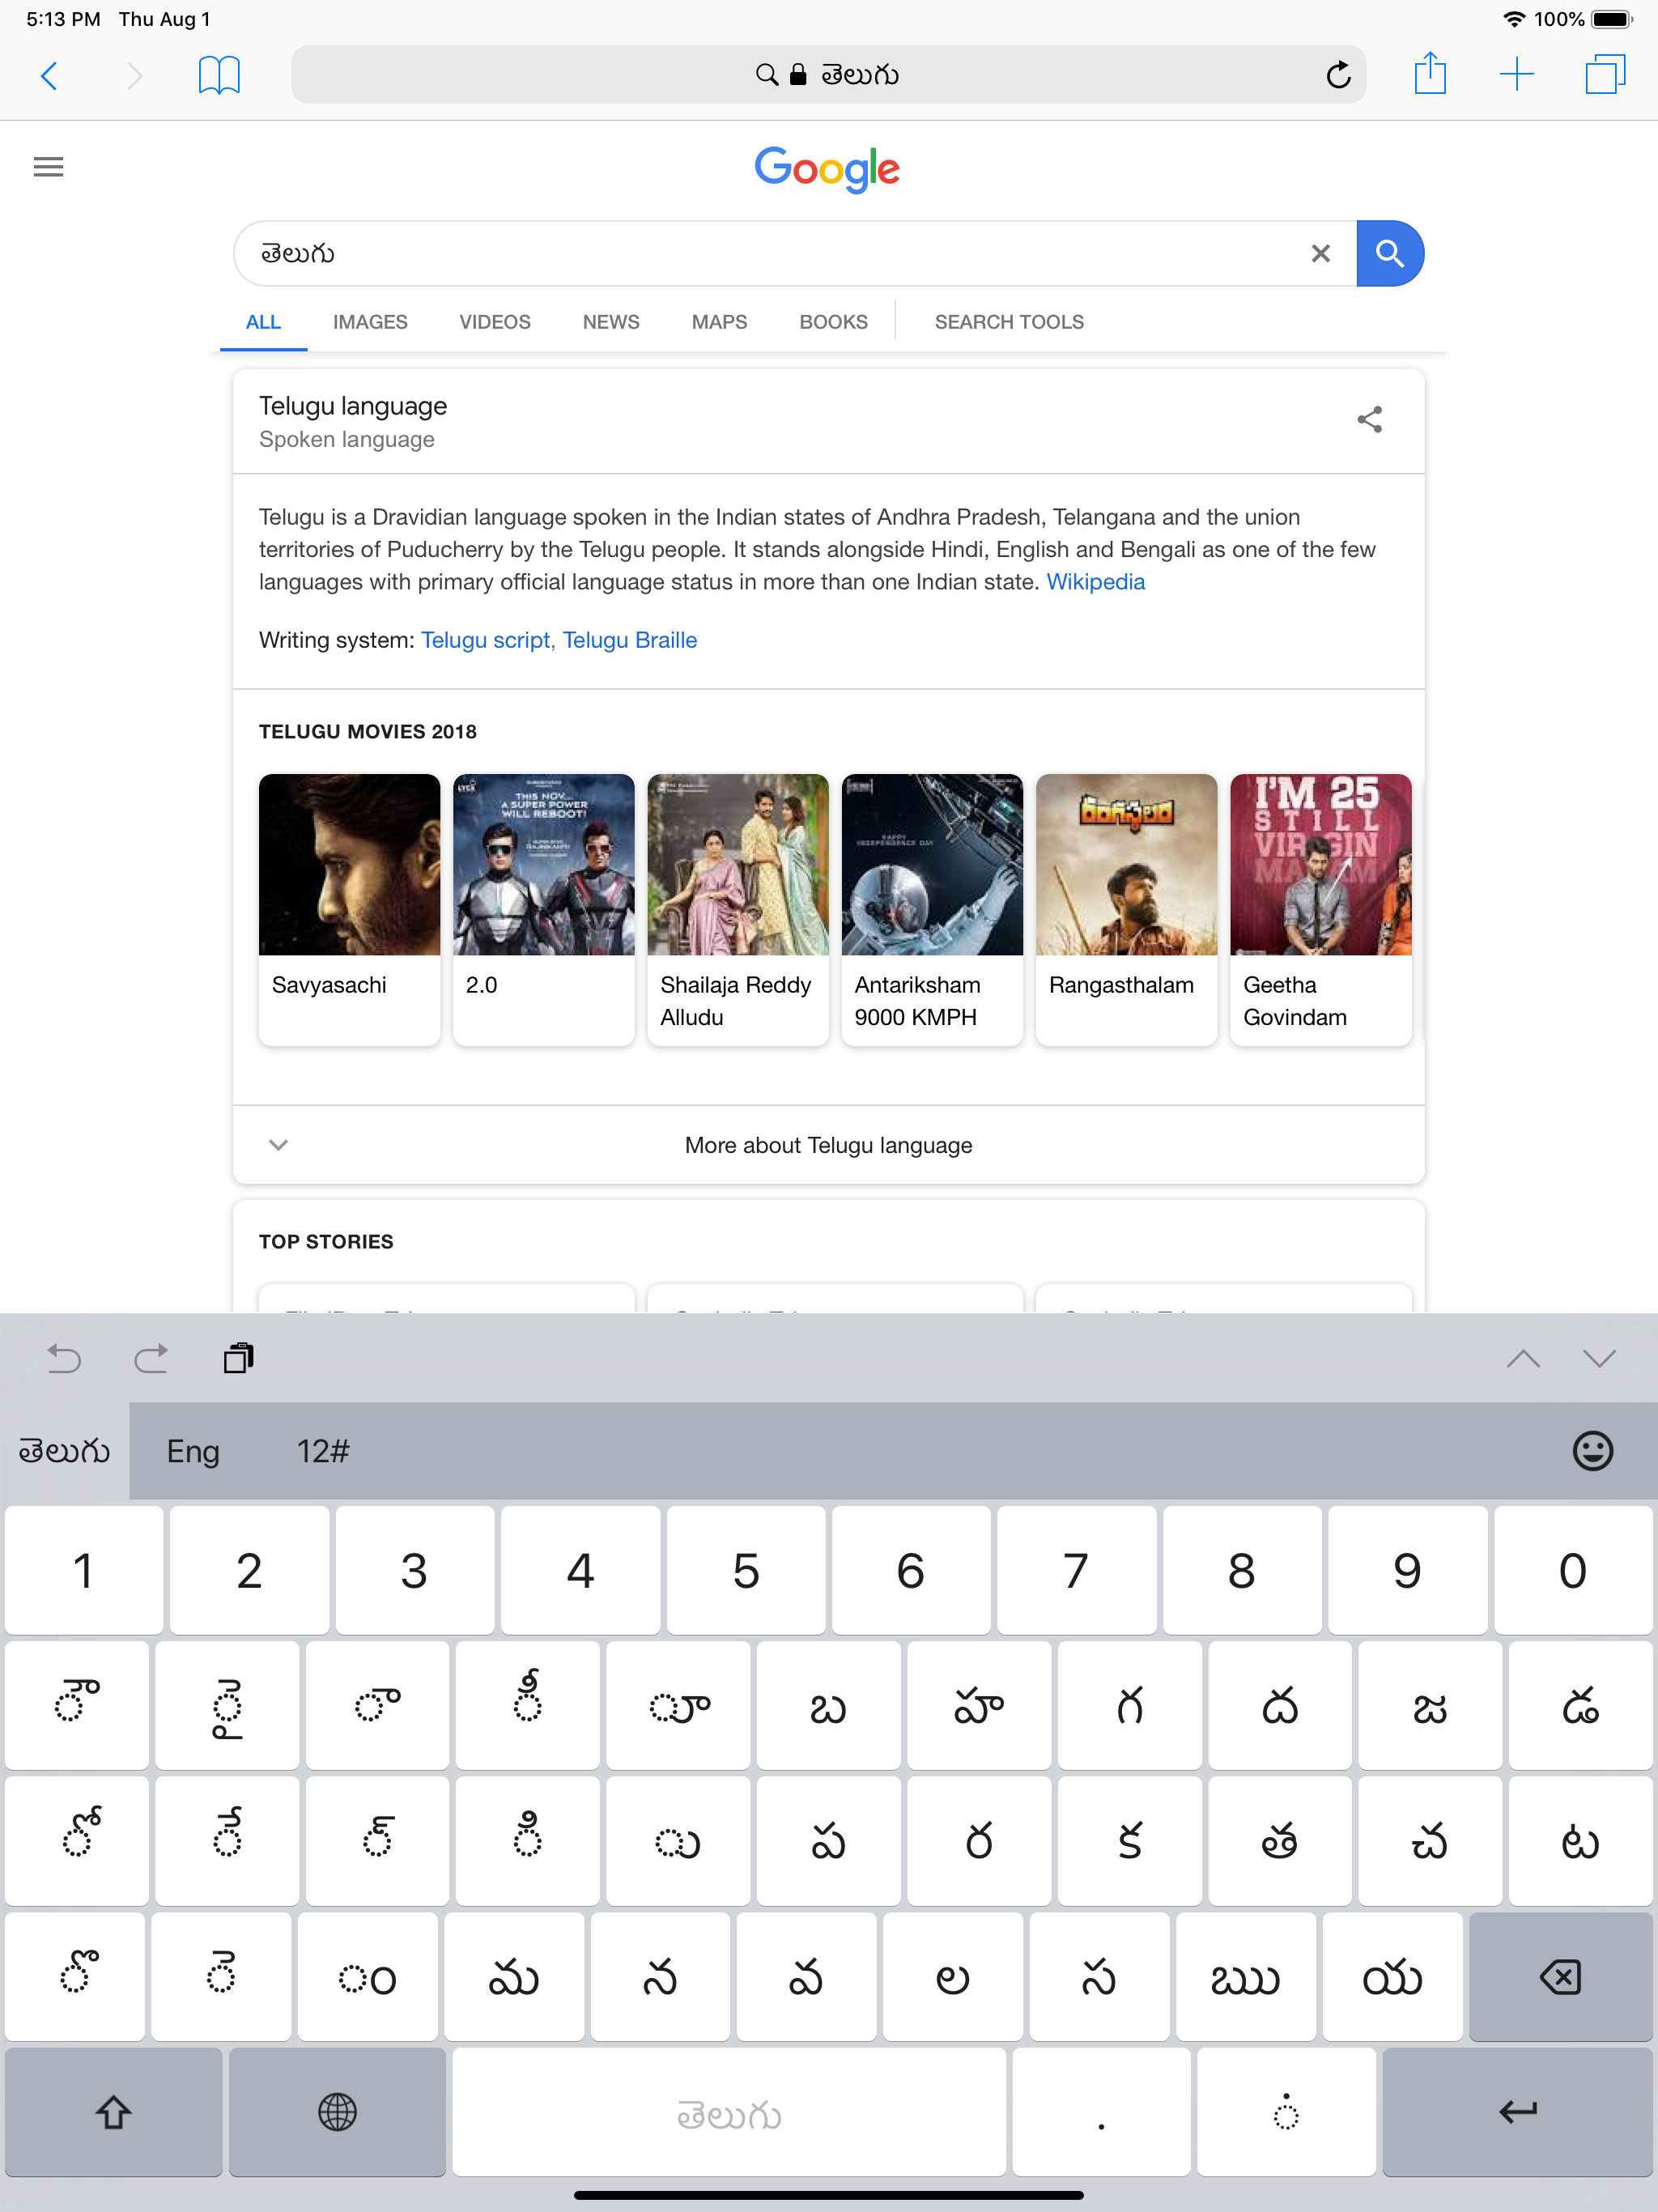Tap the గ letter key
Screen dimensions: 1658x2212
coord(1129,1706)
